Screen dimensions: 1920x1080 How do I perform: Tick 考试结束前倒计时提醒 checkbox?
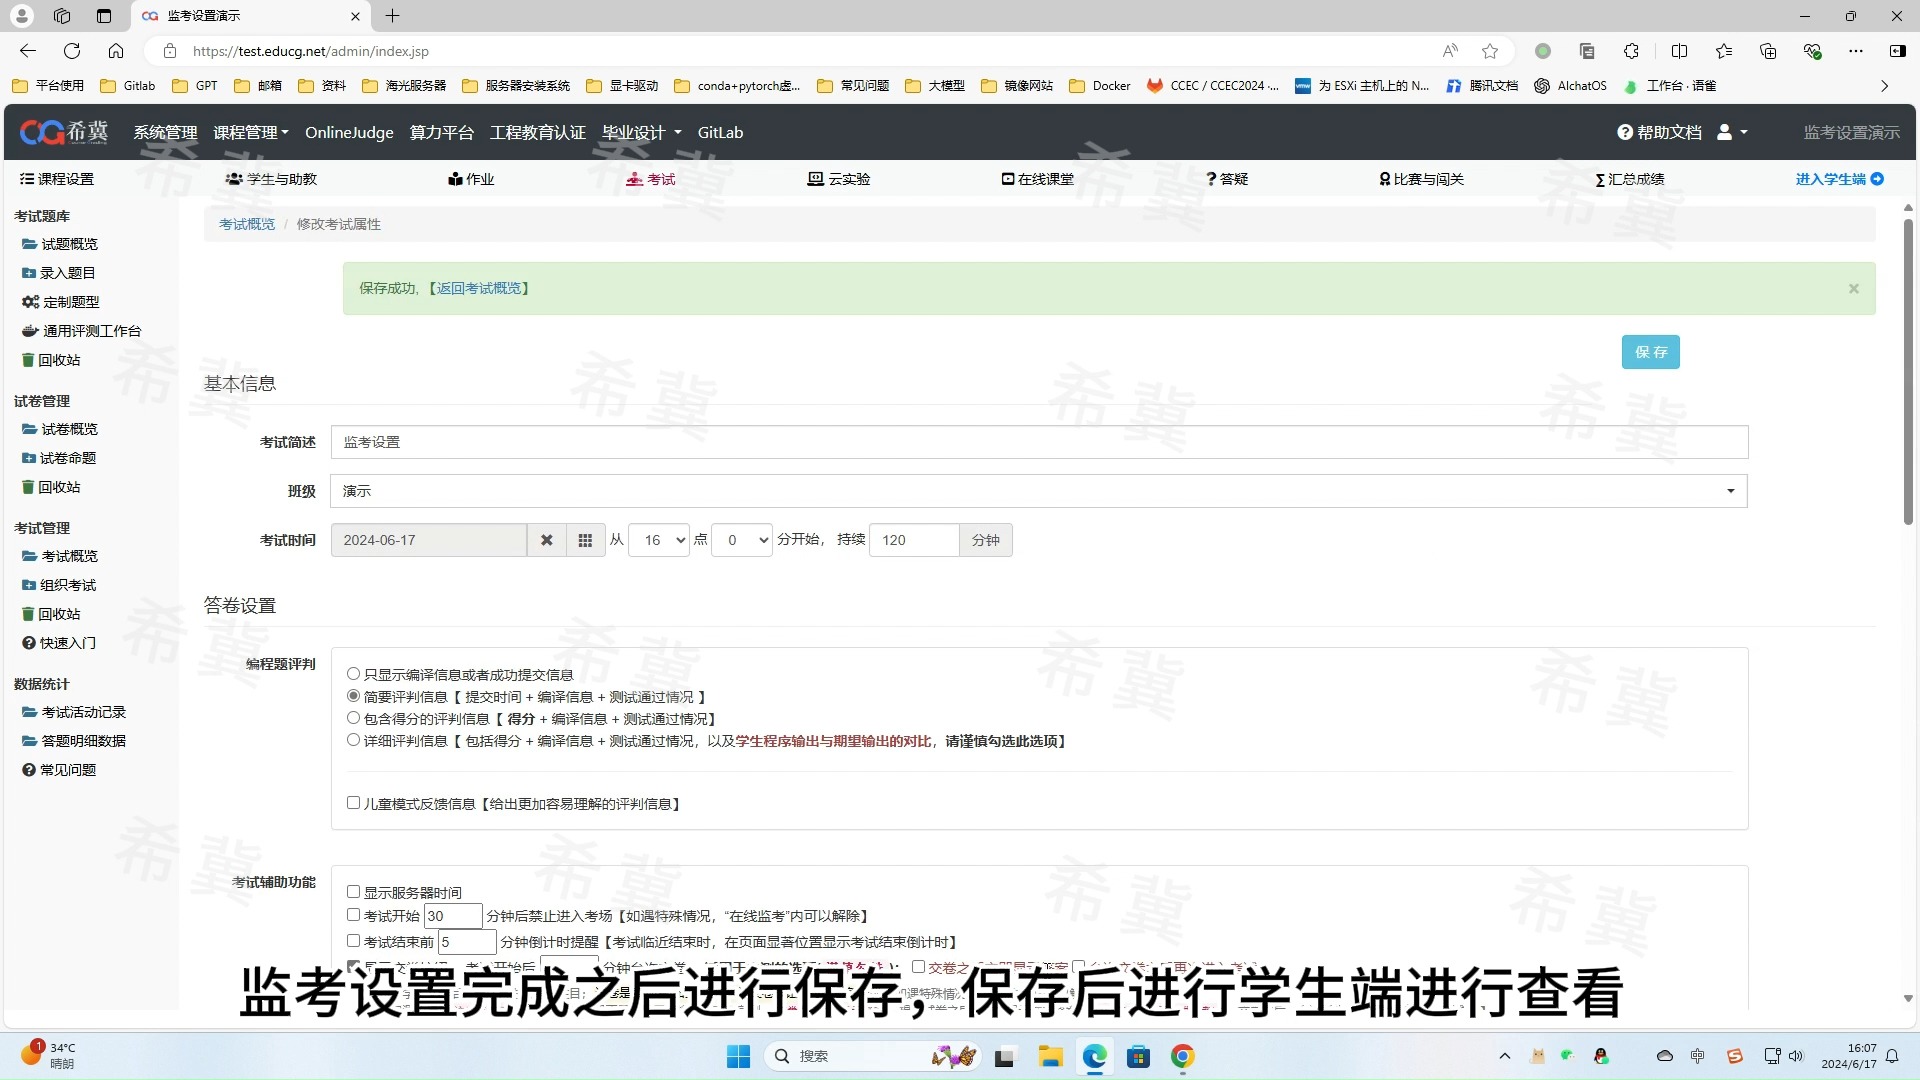353,941
